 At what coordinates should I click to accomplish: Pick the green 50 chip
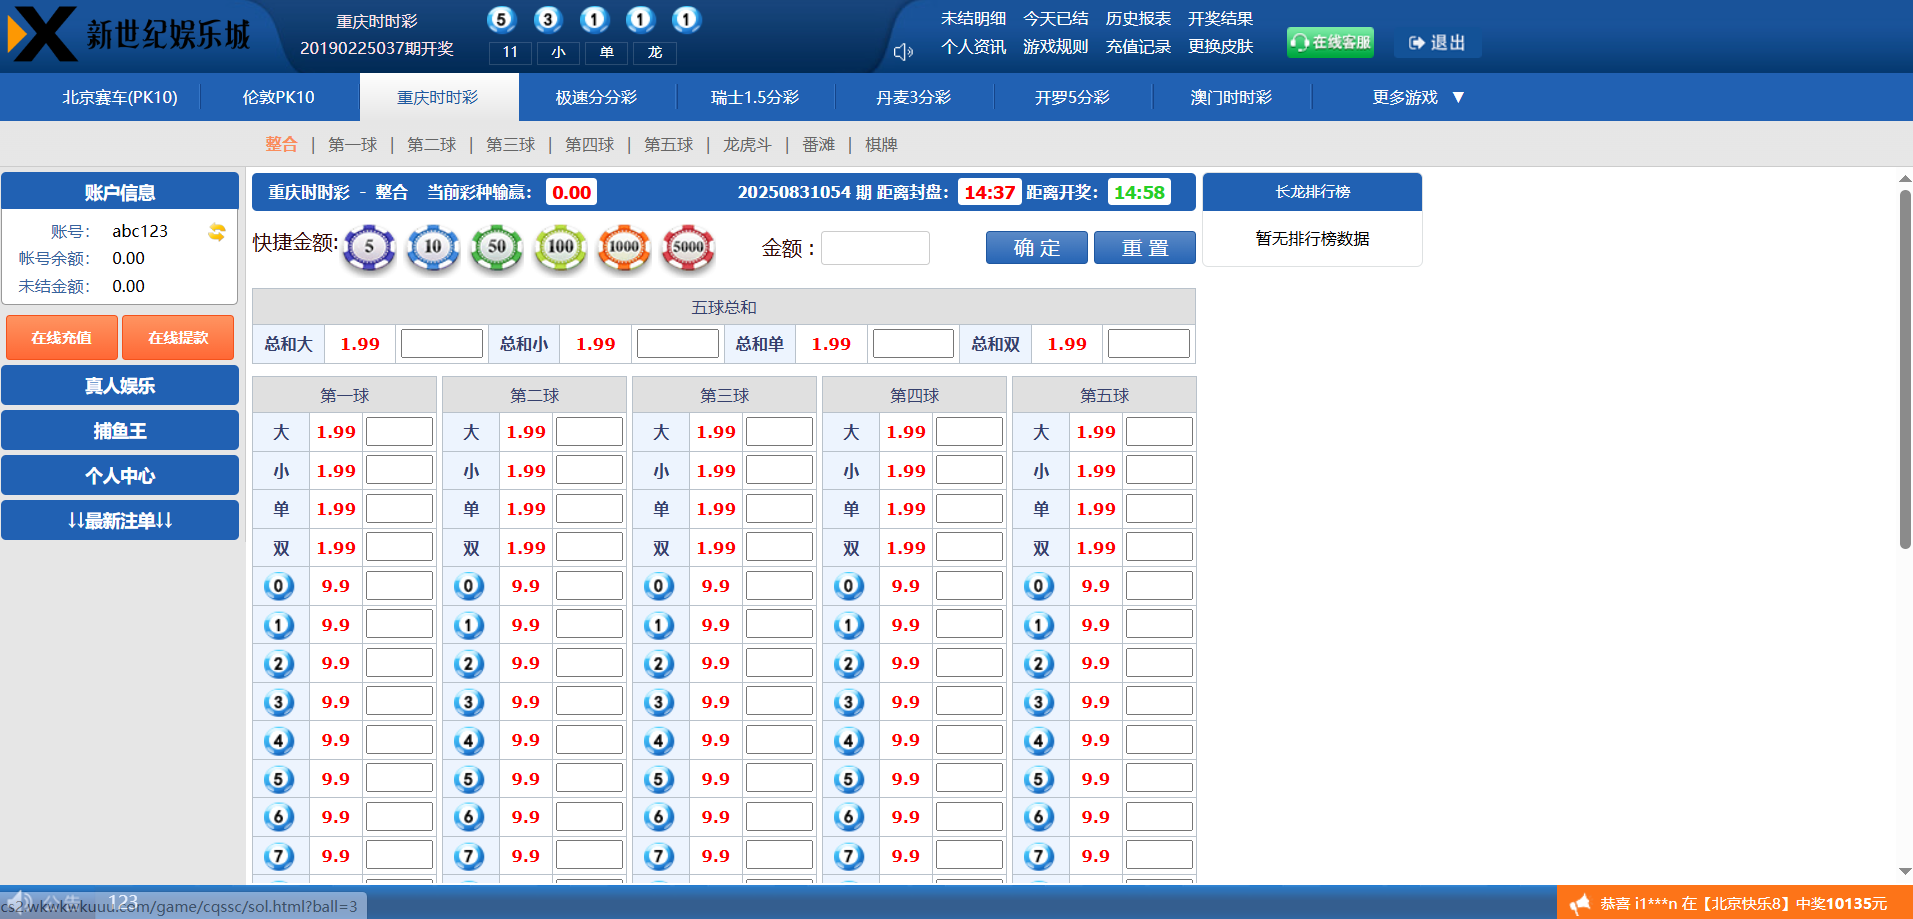pos(497,247)
